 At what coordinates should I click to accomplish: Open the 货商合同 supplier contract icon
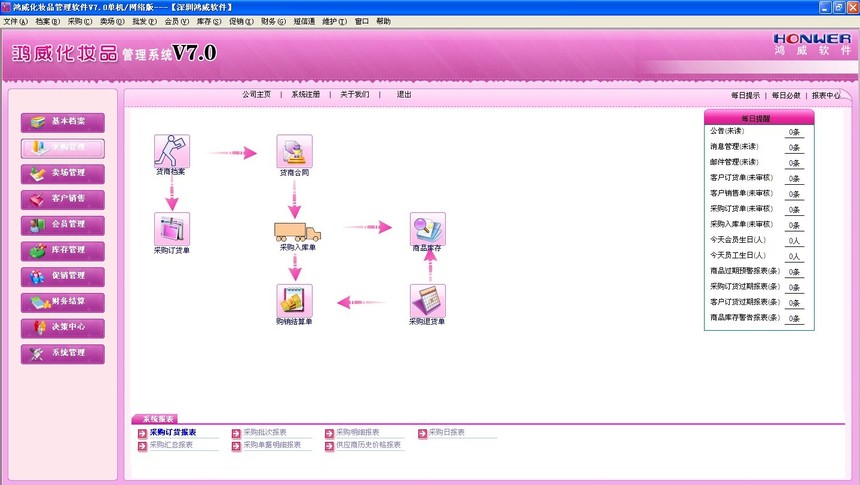295,151
